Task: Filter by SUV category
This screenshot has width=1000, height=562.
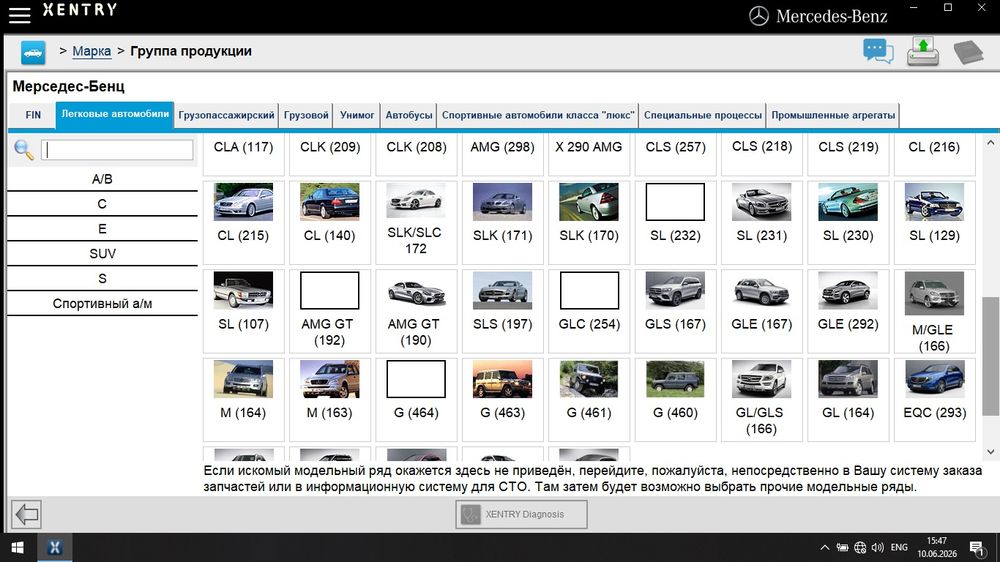Action: coord(102,254)
